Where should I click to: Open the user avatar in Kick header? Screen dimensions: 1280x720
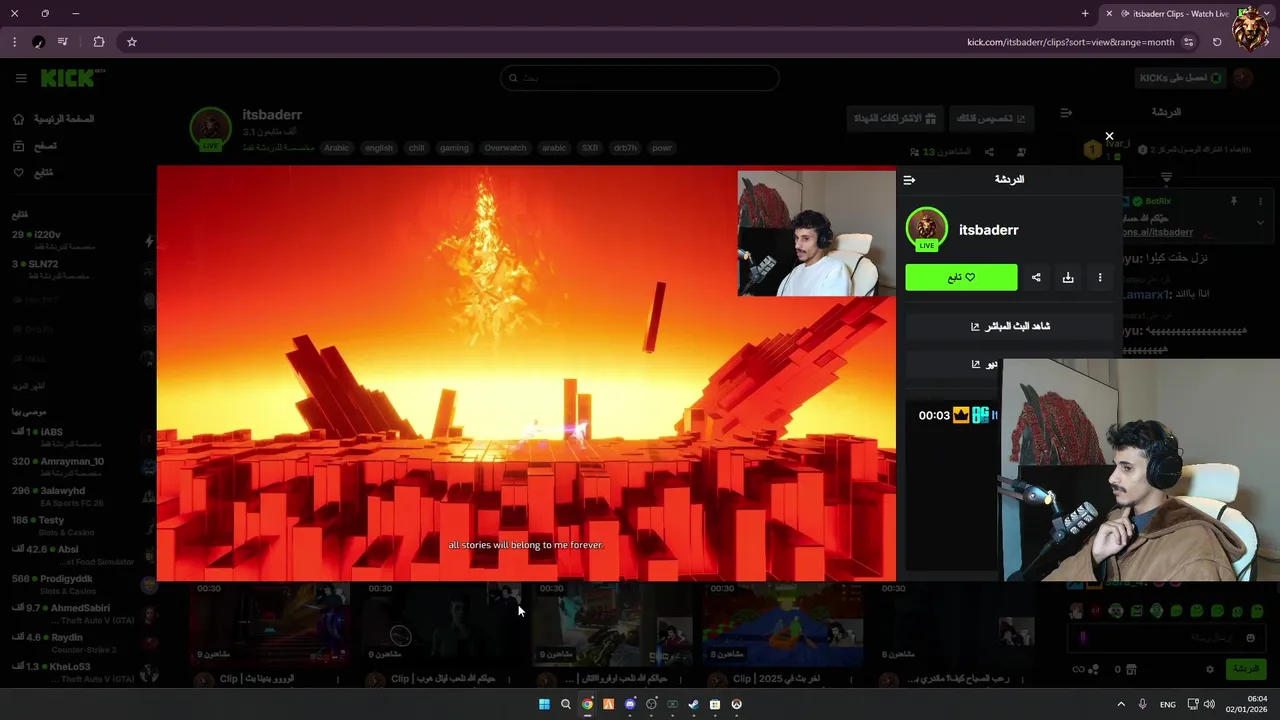(1243, 78)
